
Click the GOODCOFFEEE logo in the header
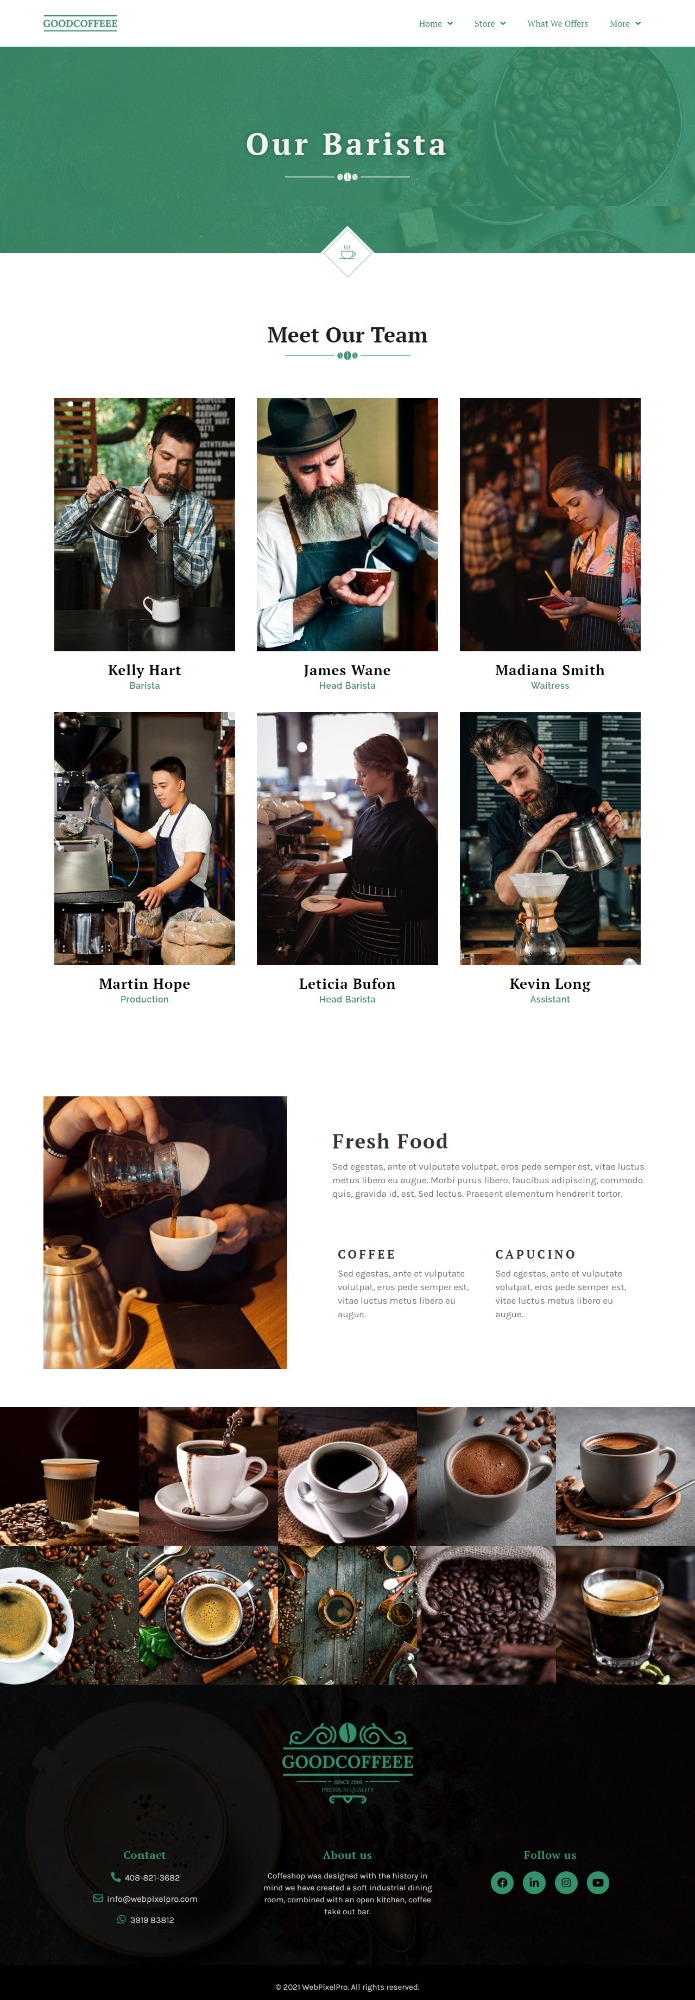click(x=80, y=23)
